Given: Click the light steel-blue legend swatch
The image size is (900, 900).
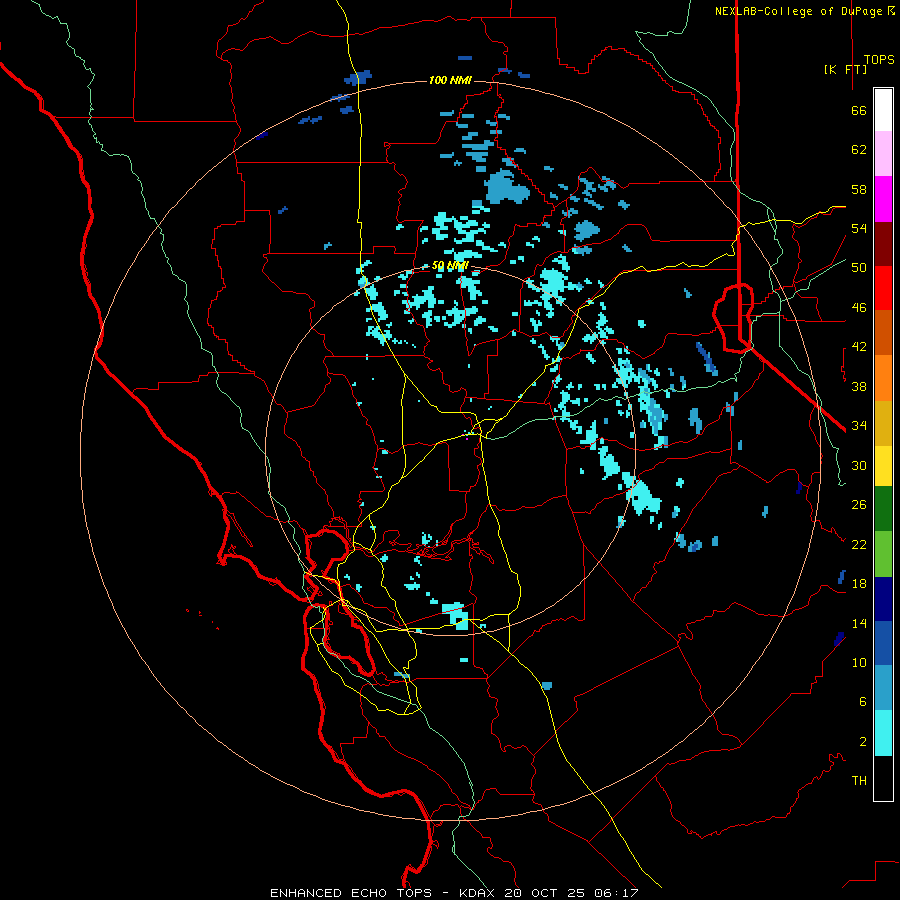Looking at the screenshot, I should tap(883, 688).
